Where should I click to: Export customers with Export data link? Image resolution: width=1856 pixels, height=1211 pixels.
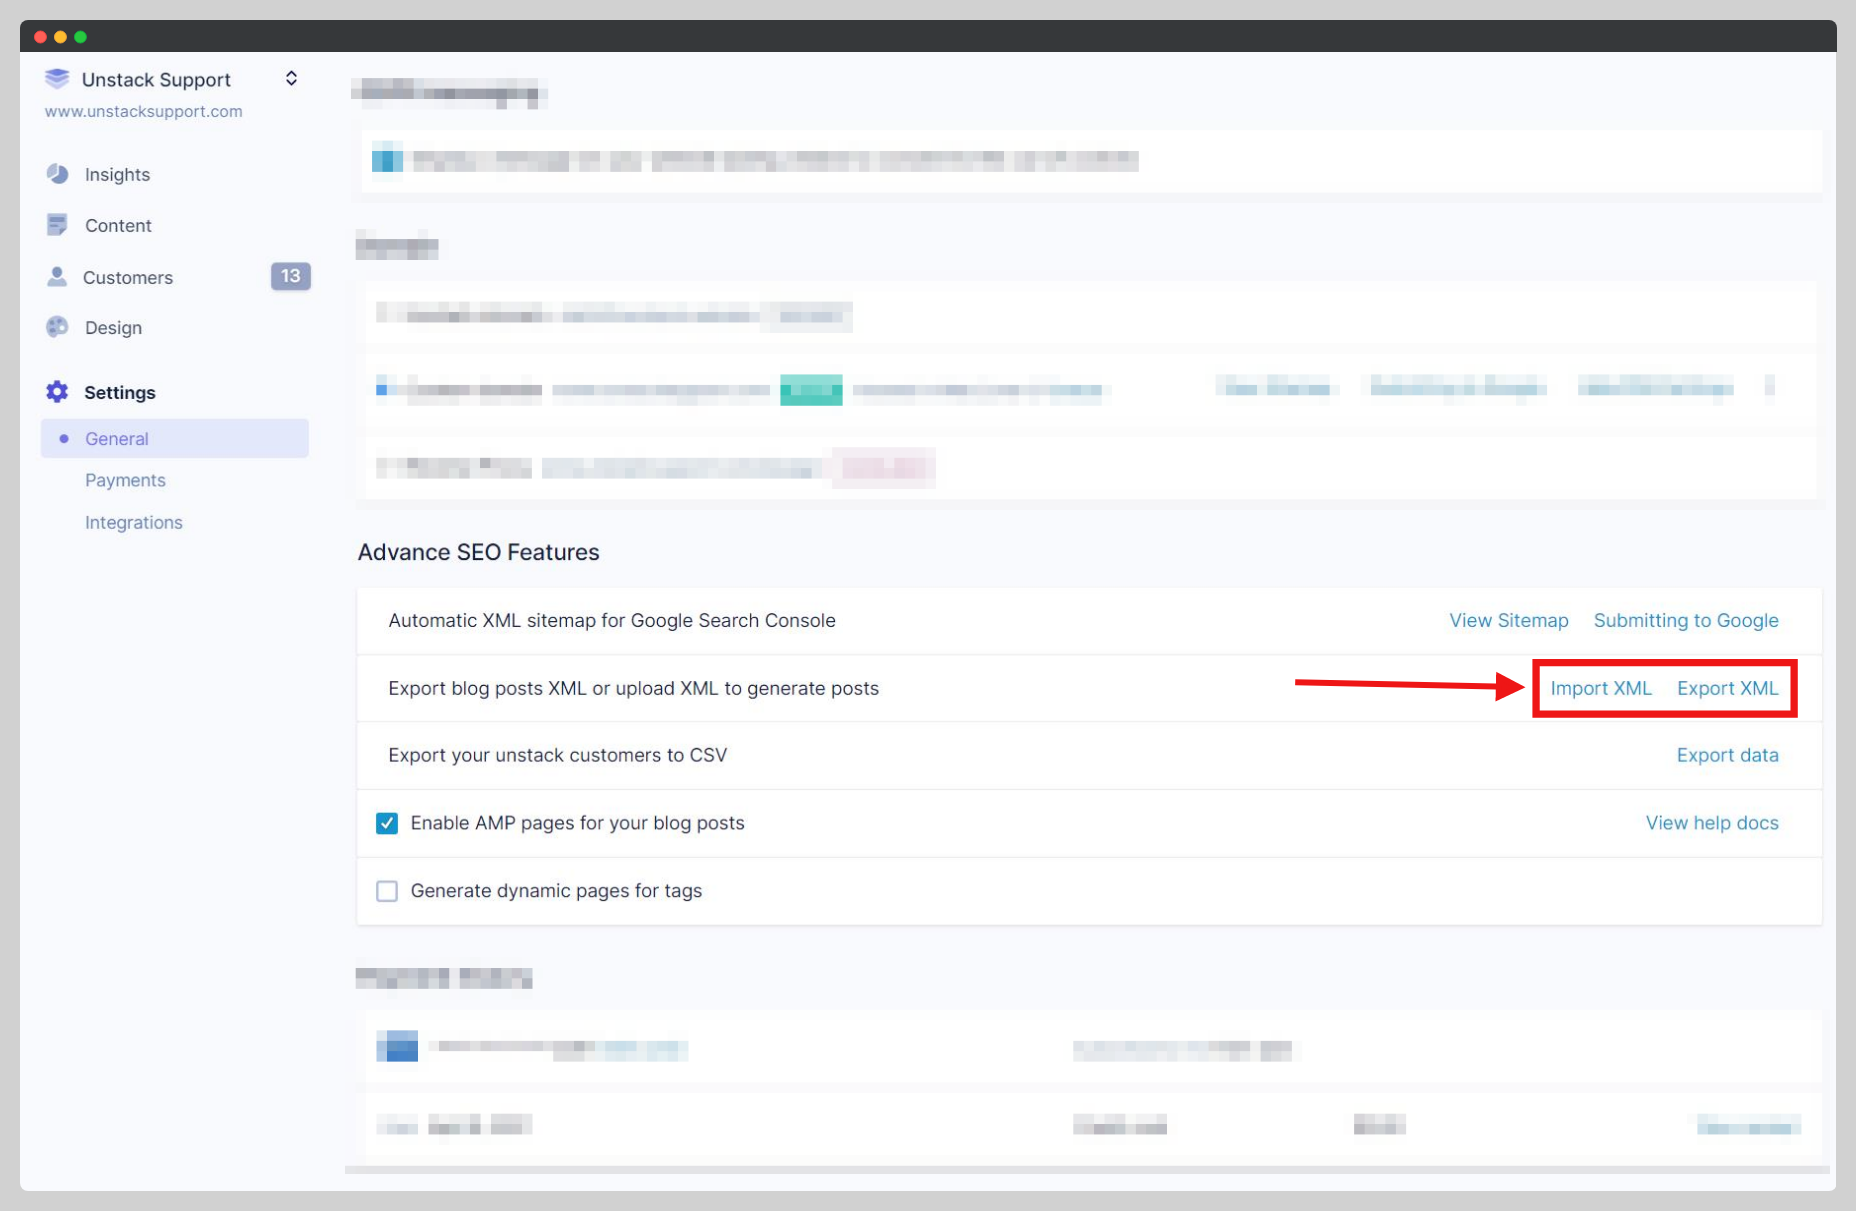tap(1727, 756)
